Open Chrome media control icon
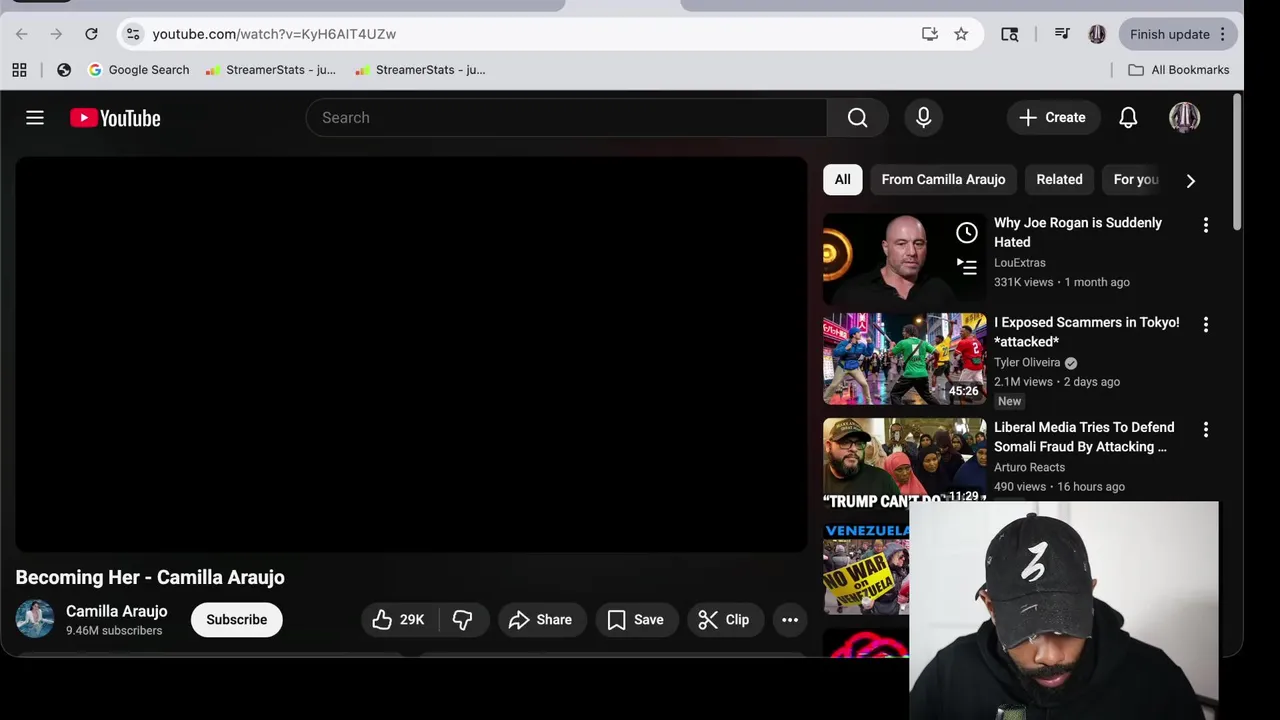 click(x=1062, y=34)
